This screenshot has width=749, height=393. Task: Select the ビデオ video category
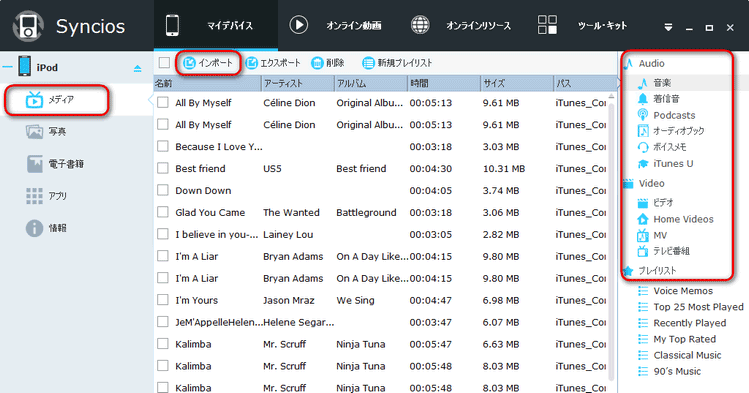pyautogui.click(x=655, y=203)
